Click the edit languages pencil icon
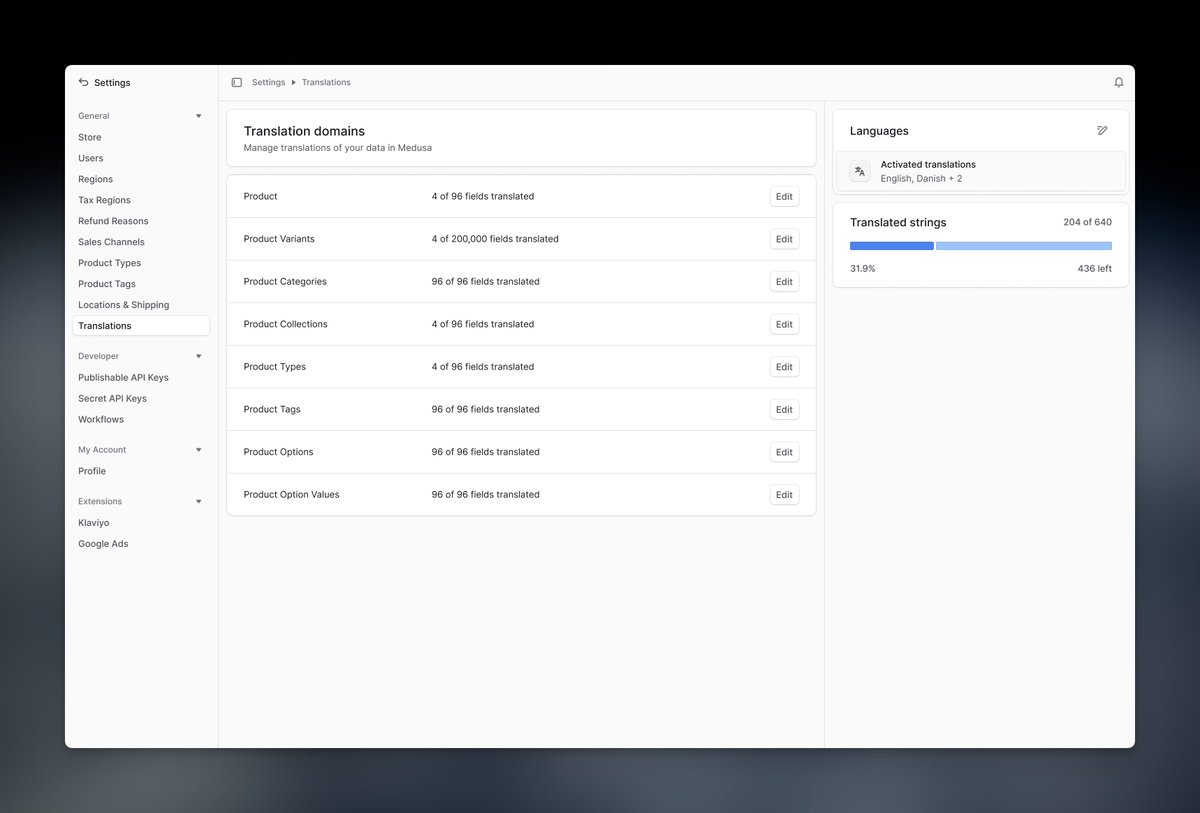Image resolution: width=1200 pixels, height=813 pixels. coord(1102,130)
